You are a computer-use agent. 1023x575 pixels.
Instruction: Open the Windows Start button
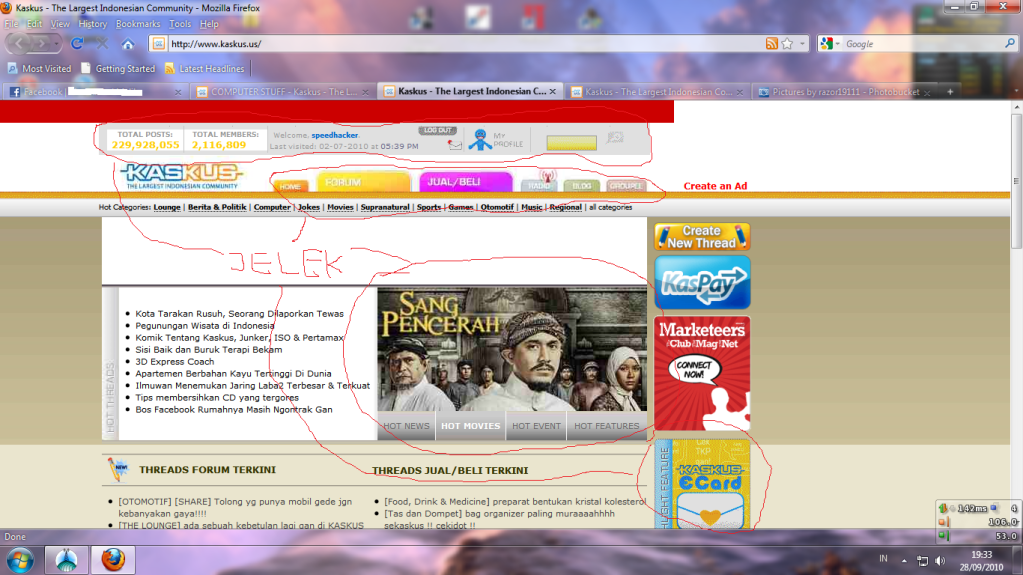[x=20, y=561]
